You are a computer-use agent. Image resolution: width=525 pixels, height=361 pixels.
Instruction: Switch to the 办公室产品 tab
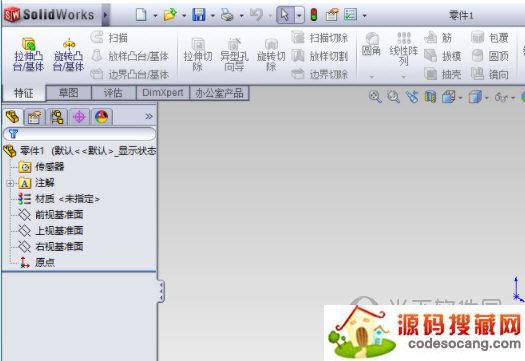(219, 93)
